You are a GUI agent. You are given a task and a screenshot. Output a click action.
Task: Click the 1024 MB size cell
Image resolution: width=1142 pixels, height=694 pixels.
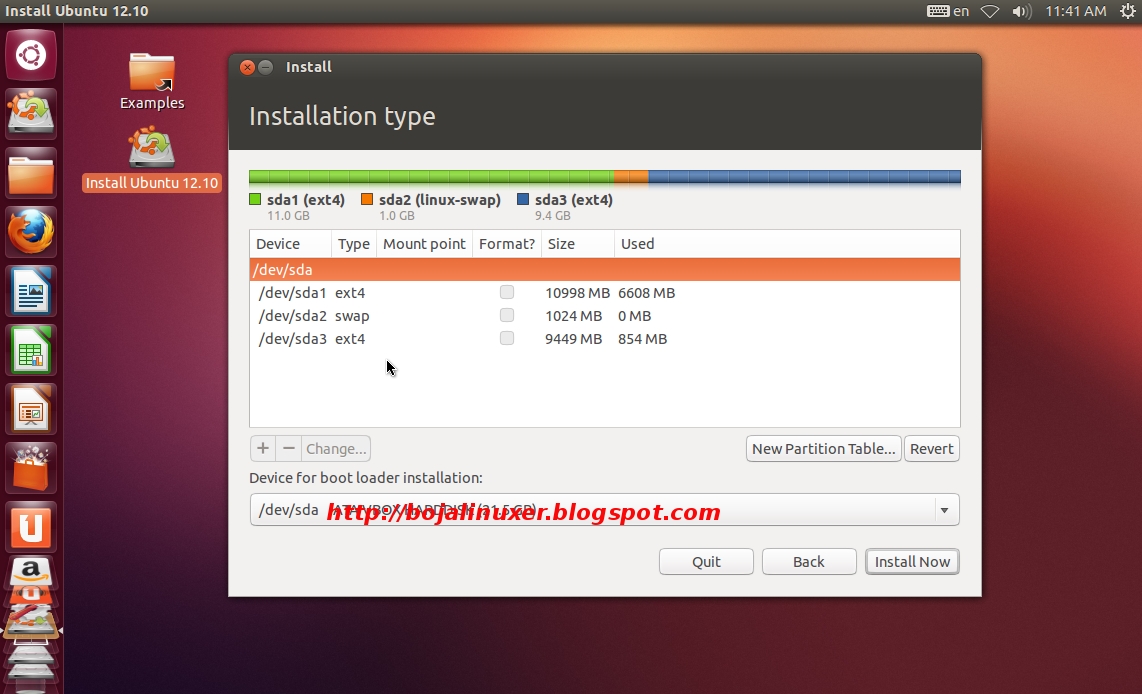click(x=573, y=316)
